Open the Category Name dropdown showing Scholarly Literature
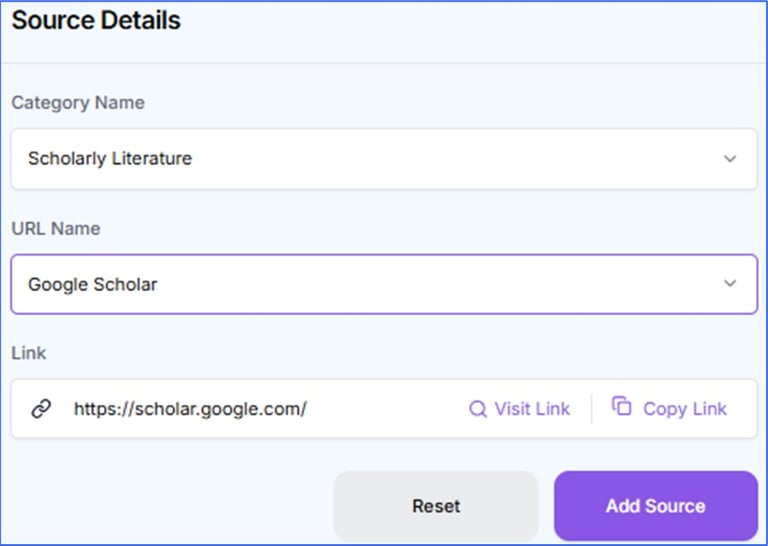 [384, 159]
